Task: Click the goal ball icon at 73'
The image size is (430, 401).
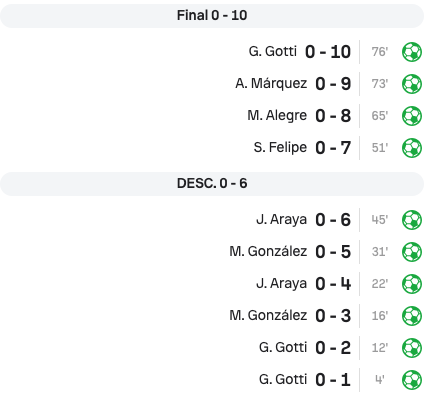Action: click(412, 84)
